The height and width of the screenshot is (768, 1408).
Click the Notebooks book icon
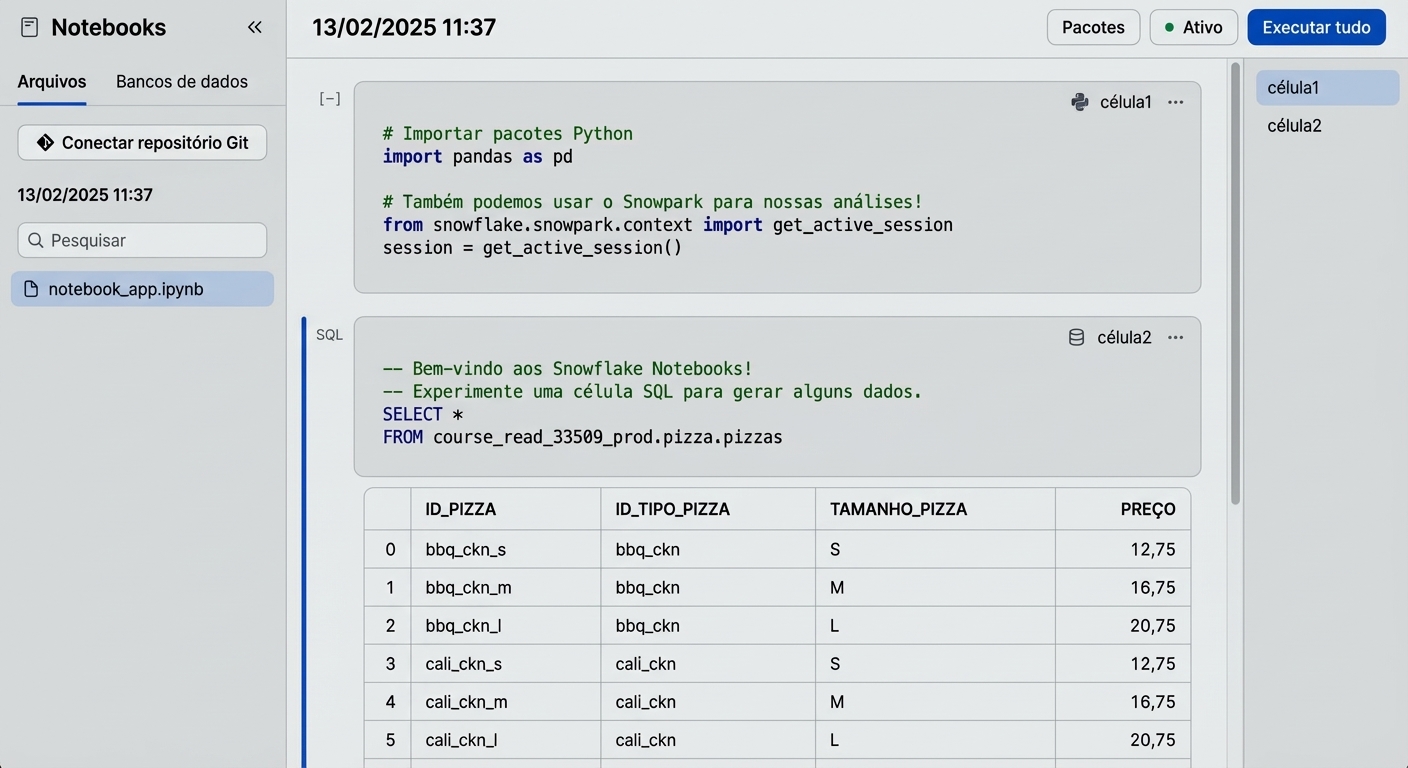tap(30, 27)
